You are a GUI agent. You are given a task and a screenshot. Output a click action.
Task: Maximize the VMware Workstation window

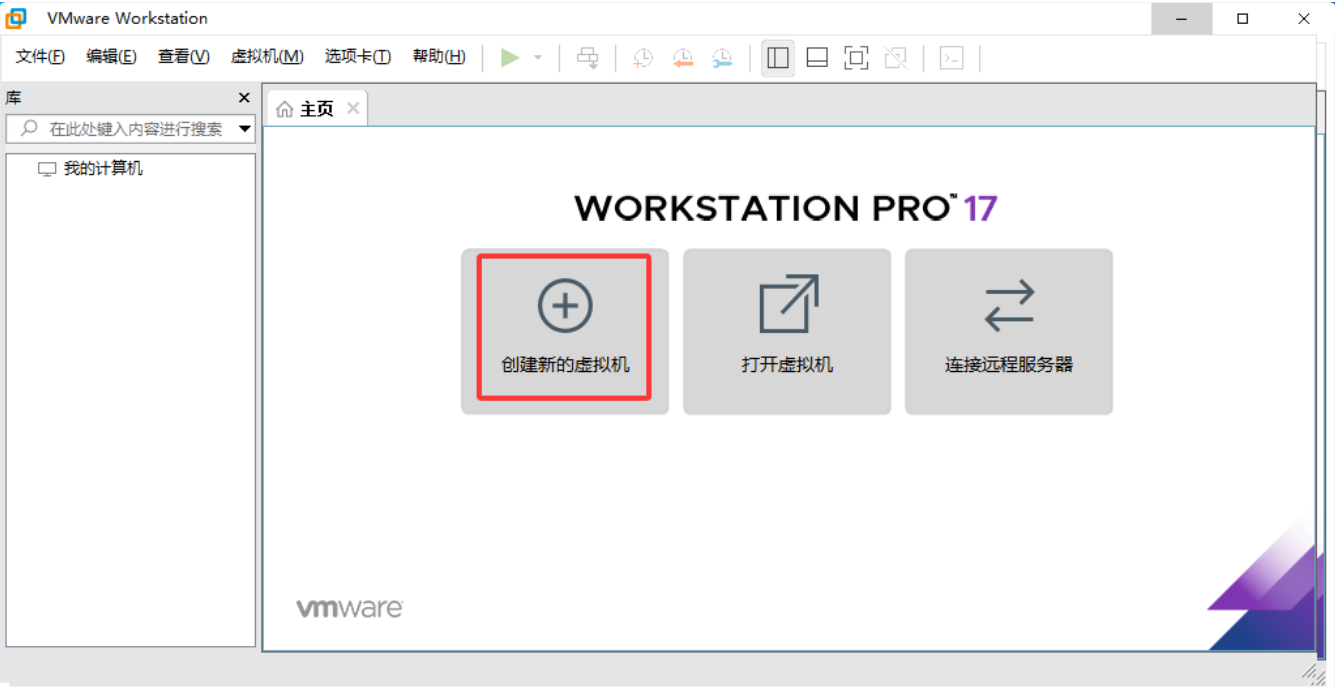pos(1243,18)
